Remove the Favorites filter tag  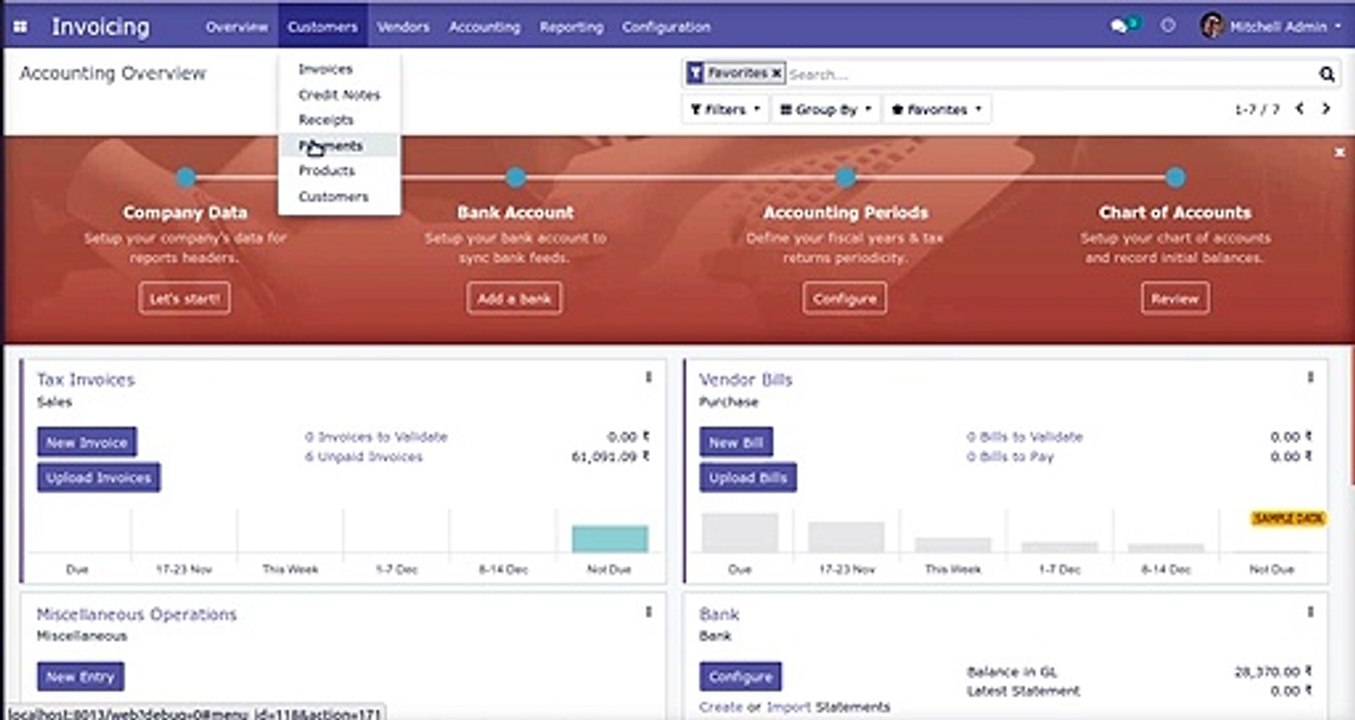tap(776, 73)
